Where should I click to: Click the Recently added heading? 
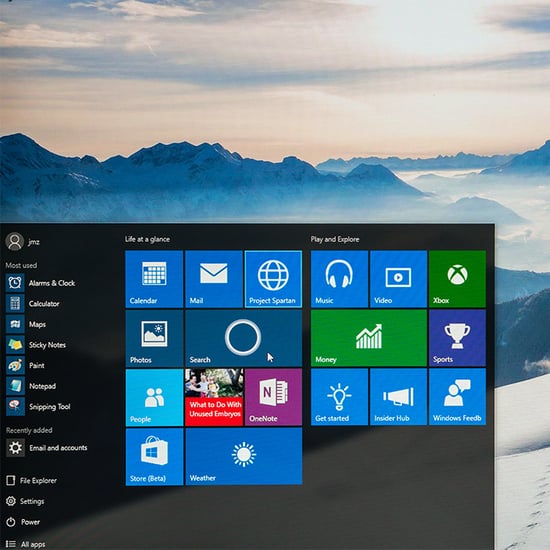tap(29, 430)
